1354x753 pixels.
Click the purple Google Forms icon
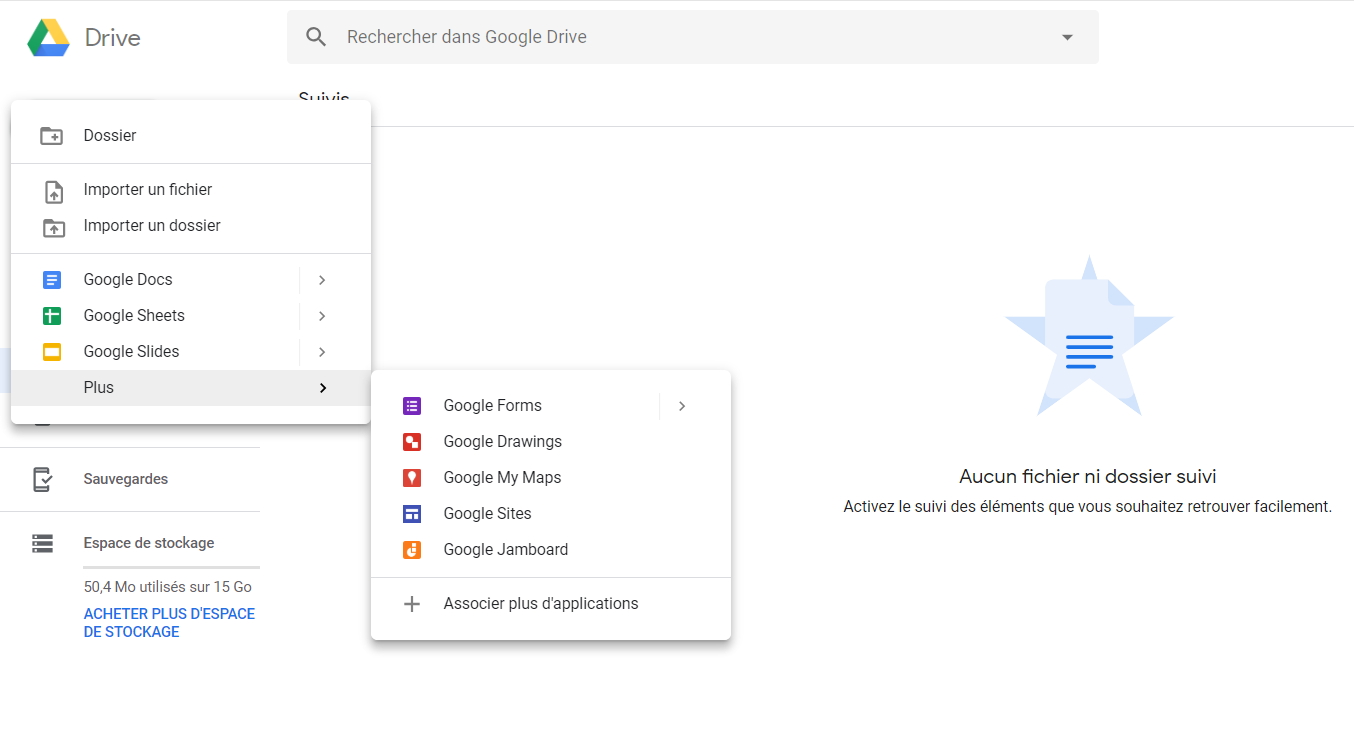pyautogui.click(x=412, y=406)
